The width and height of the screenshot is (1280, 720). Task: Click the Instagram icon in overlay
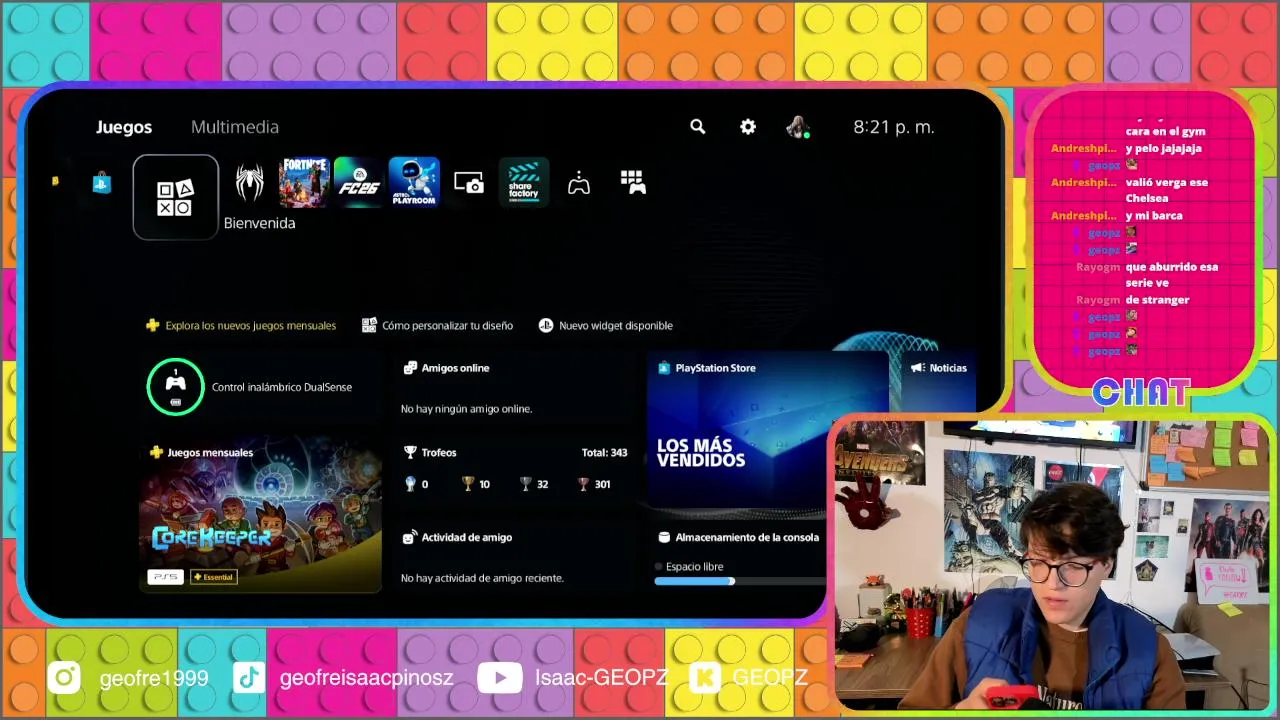64,678
